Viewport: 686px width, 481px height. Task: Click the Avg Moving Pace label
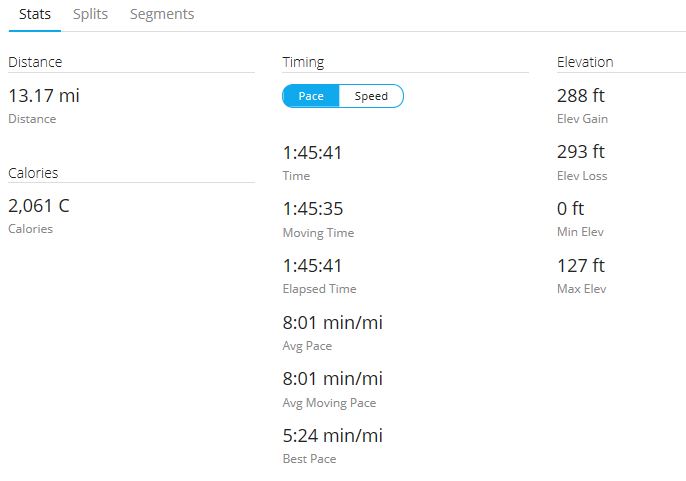pyautogui.click(x=329, y=403)
